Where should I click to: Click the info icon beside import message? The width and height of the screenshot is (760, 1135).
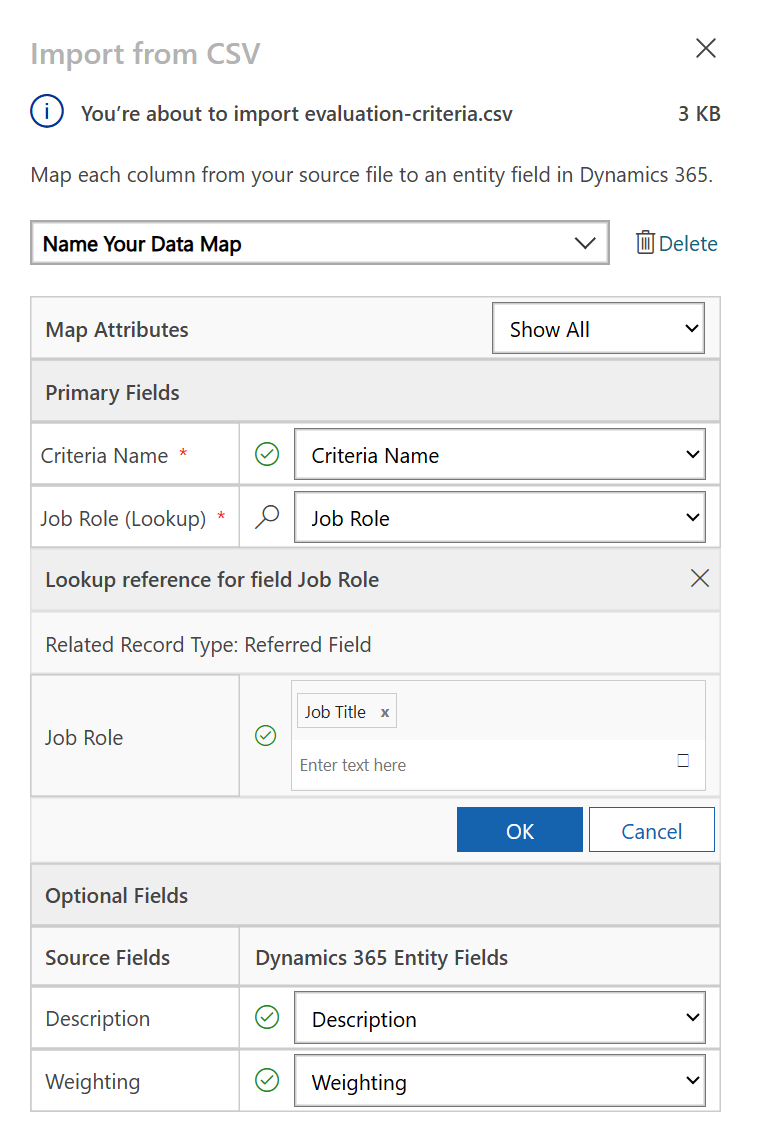point(47,113)
